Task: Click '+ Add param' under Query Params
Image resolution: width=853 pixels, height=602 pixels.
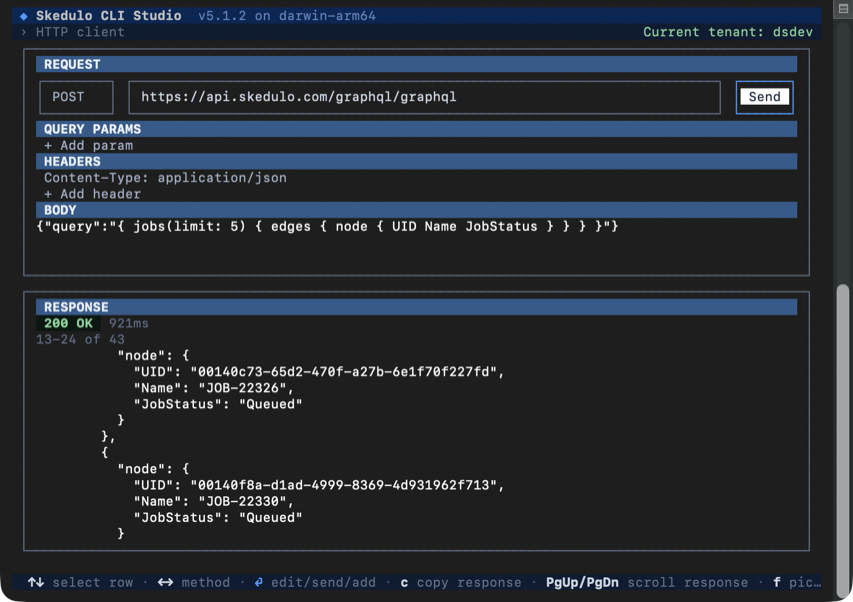Action: [89, 145]
